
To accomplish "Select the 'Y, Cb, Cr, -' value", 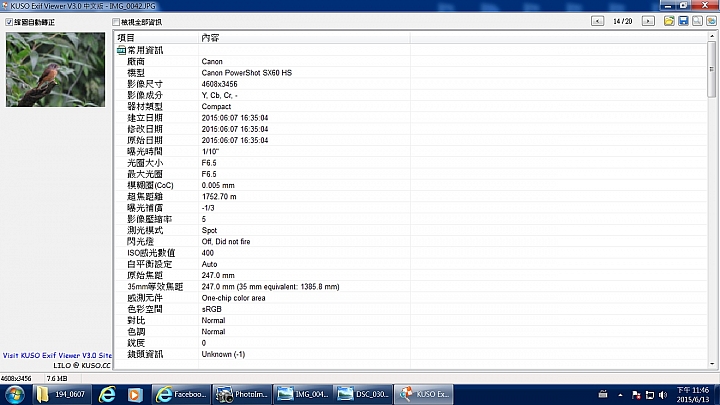I will (219, 95).
